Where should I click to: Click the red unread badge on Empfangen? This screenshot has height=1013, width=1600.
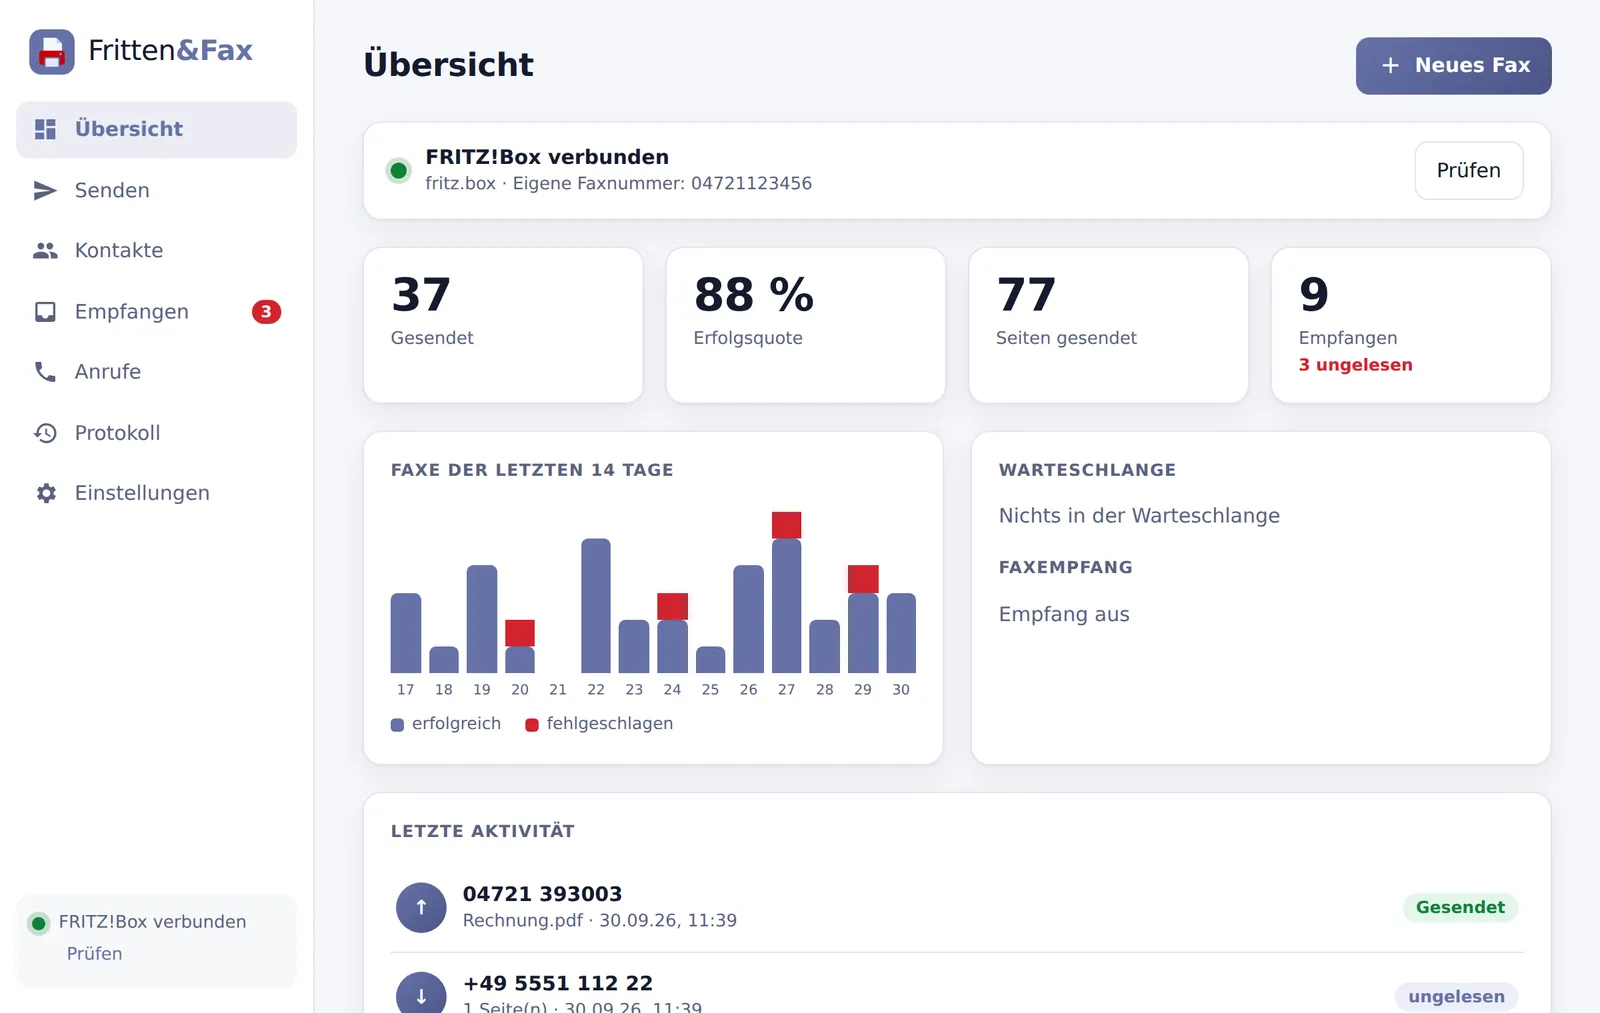tap(266, 312)
